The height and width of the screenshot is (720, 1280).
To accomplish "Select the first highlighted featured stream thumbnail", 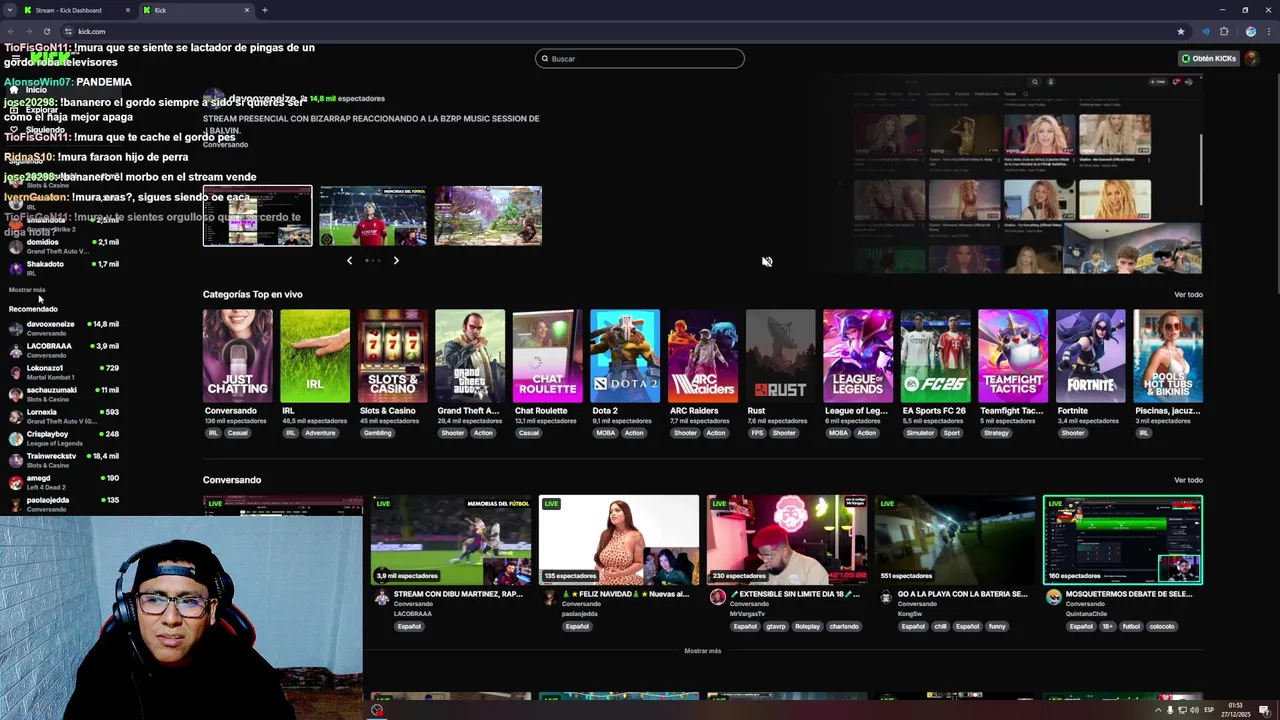I will (257, 216).
